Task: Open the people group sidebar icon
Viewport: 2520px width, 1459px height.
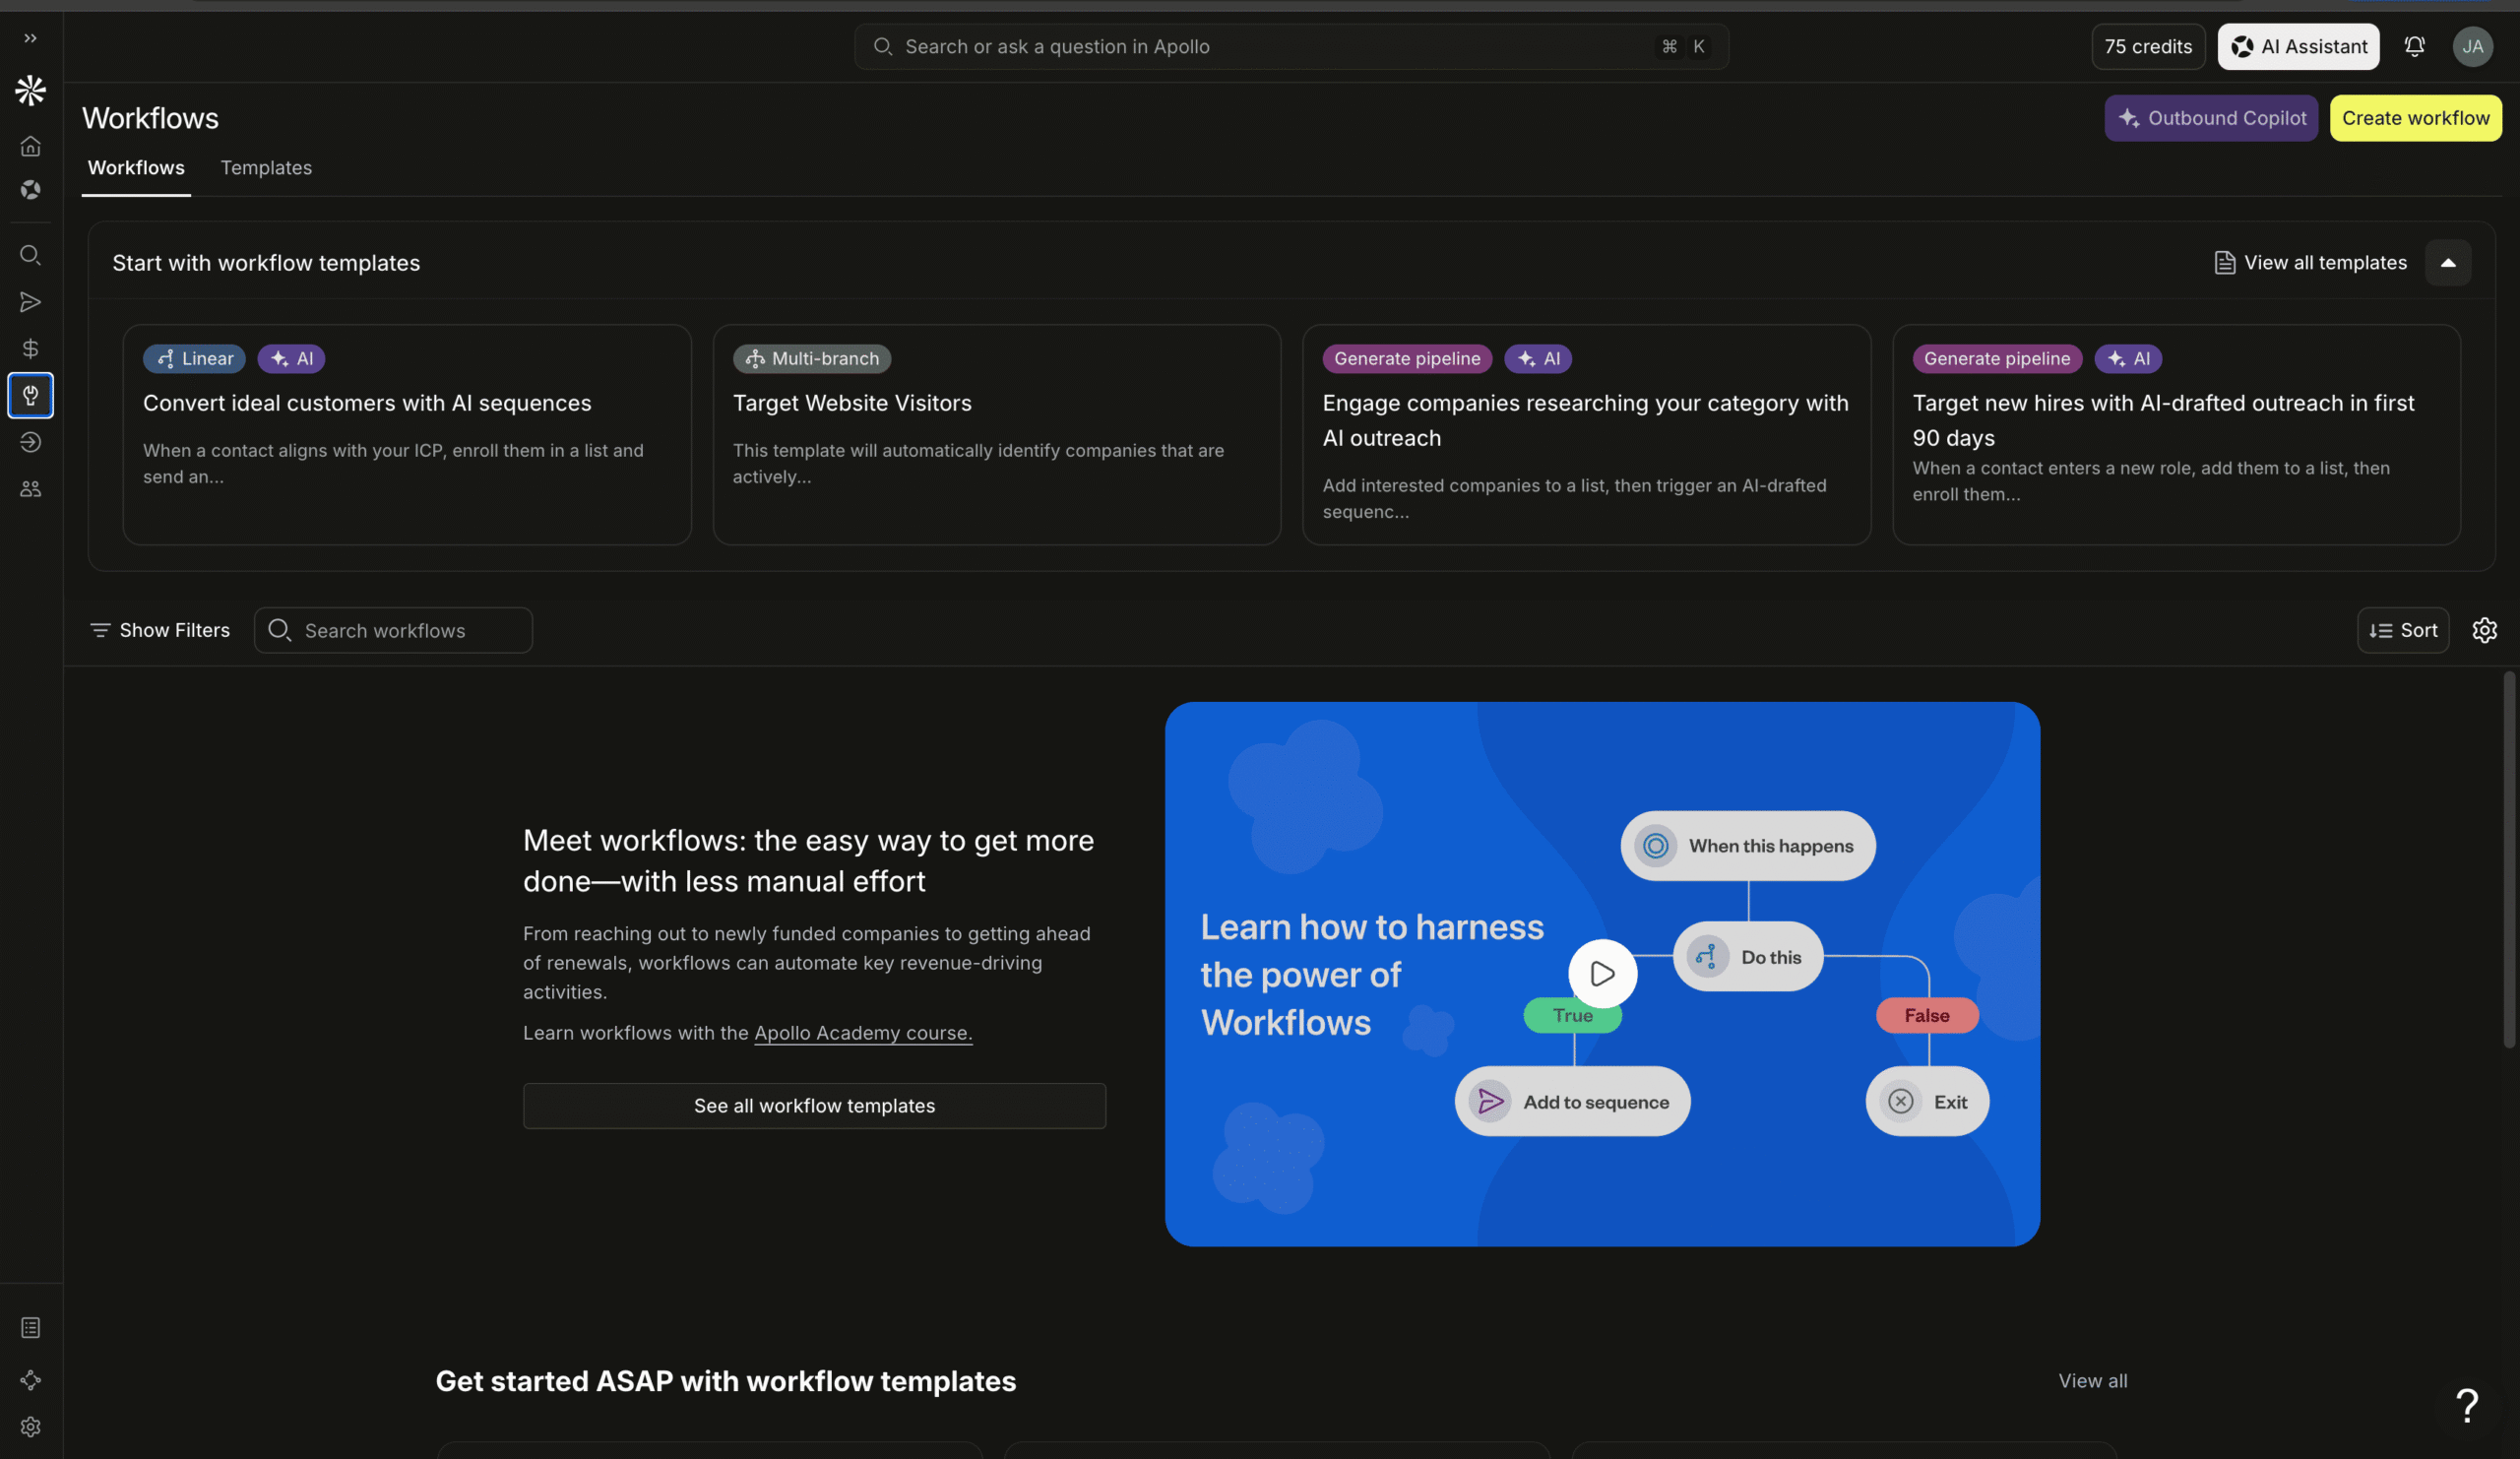Action: click(31, 489)
